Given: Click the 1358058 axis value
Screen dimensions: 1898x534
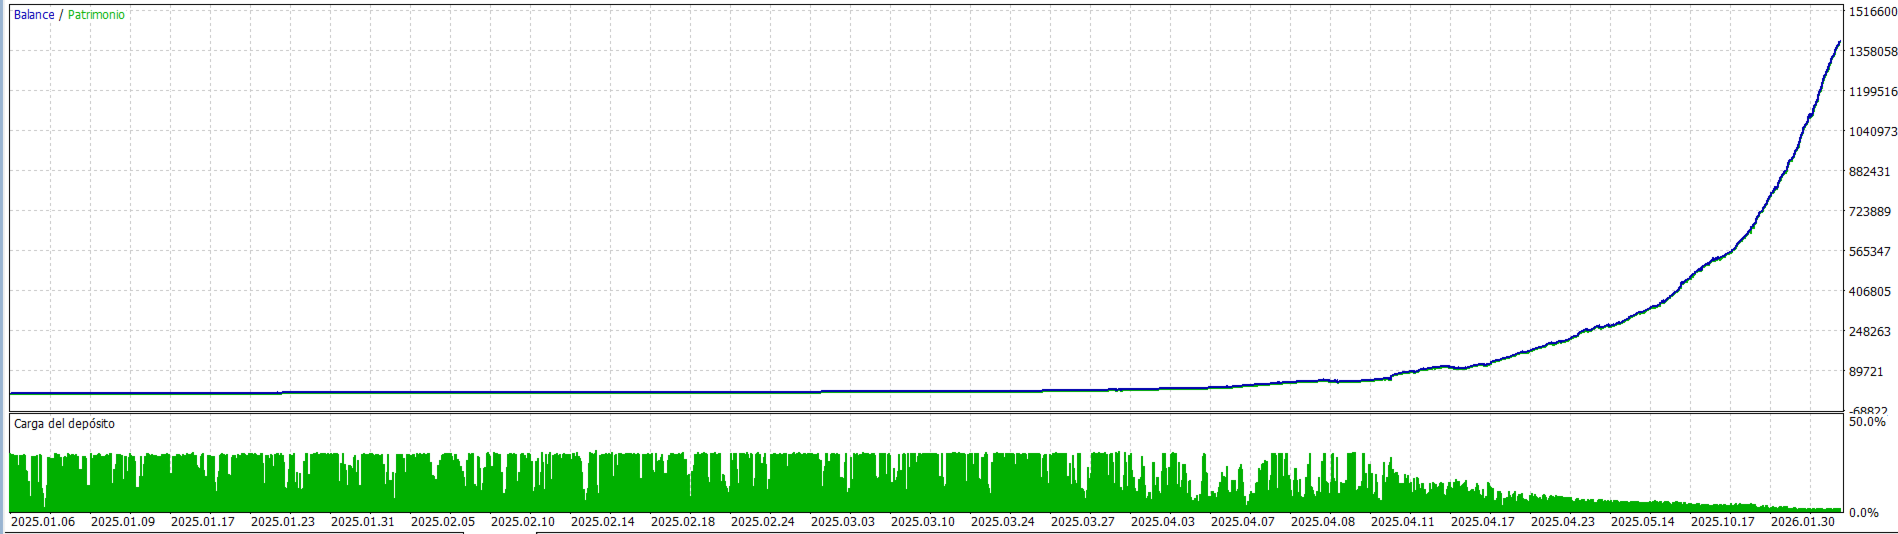Looking at the screenshot, I should (1873, 52).
